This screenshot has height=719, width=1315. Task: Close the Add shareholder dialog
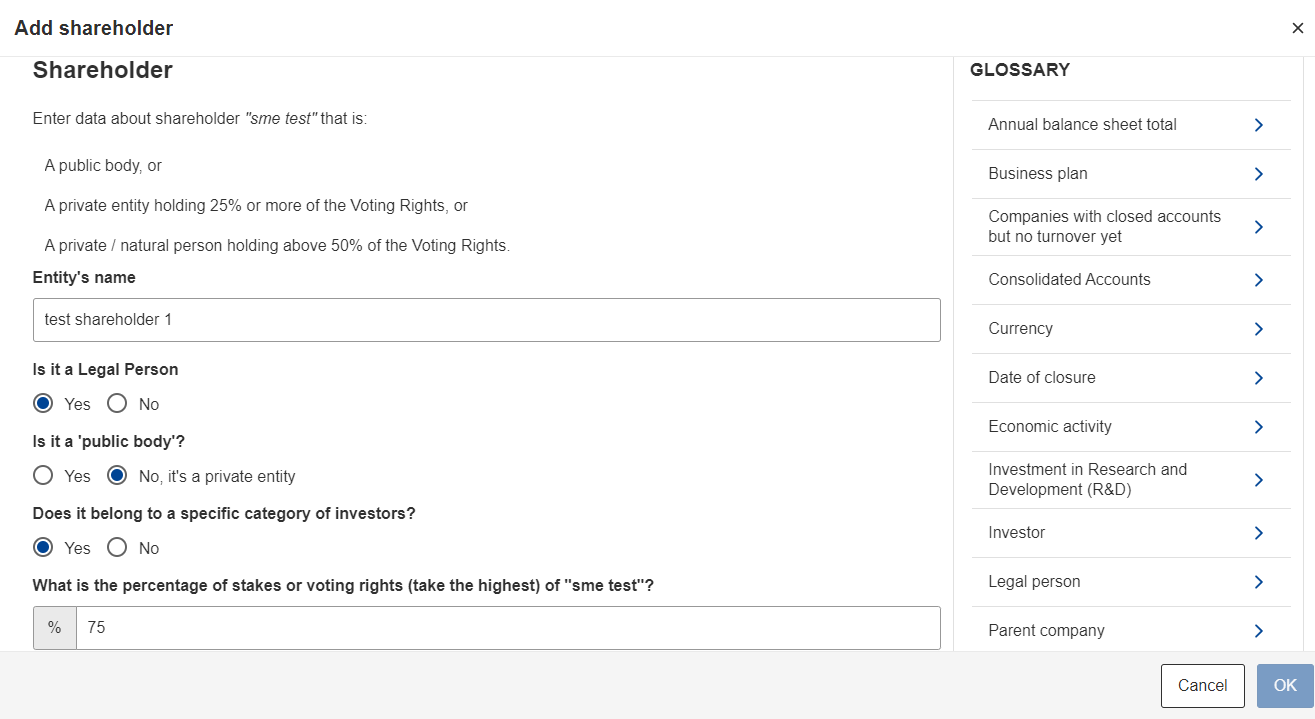[x=1298, y=28]
